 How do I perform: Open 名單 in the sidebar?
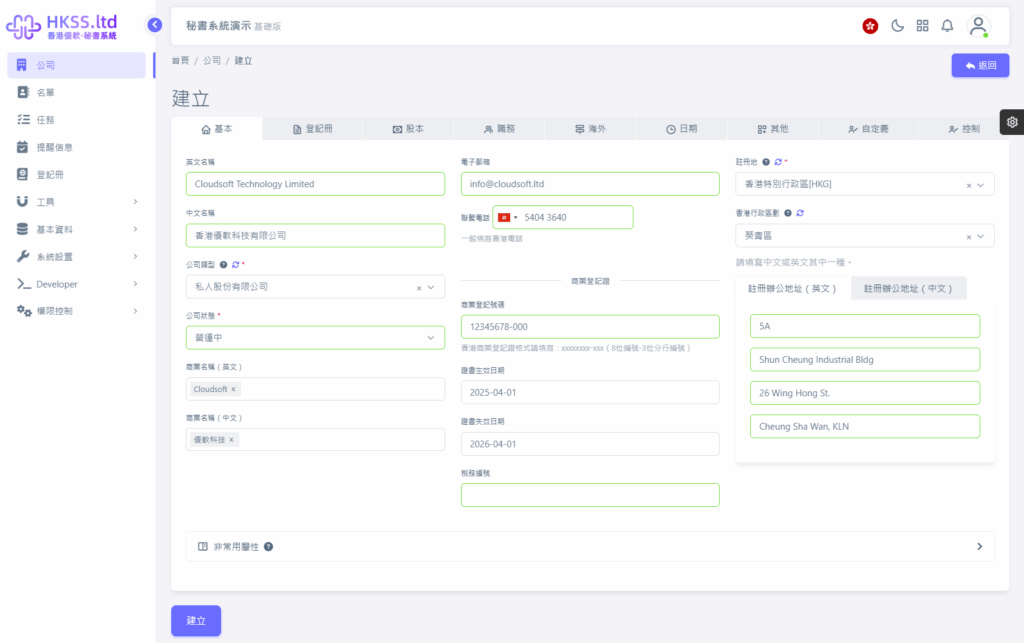(x=76, y=93)
